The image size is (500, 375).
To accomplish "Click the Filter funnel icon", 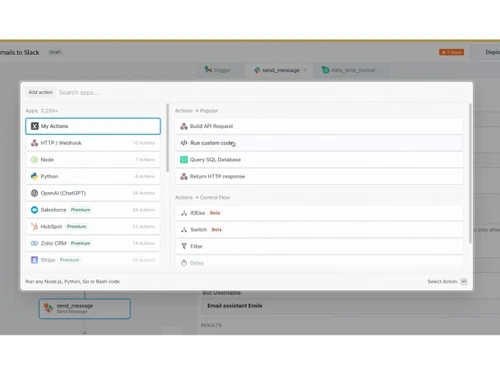I will click(184, 246).
